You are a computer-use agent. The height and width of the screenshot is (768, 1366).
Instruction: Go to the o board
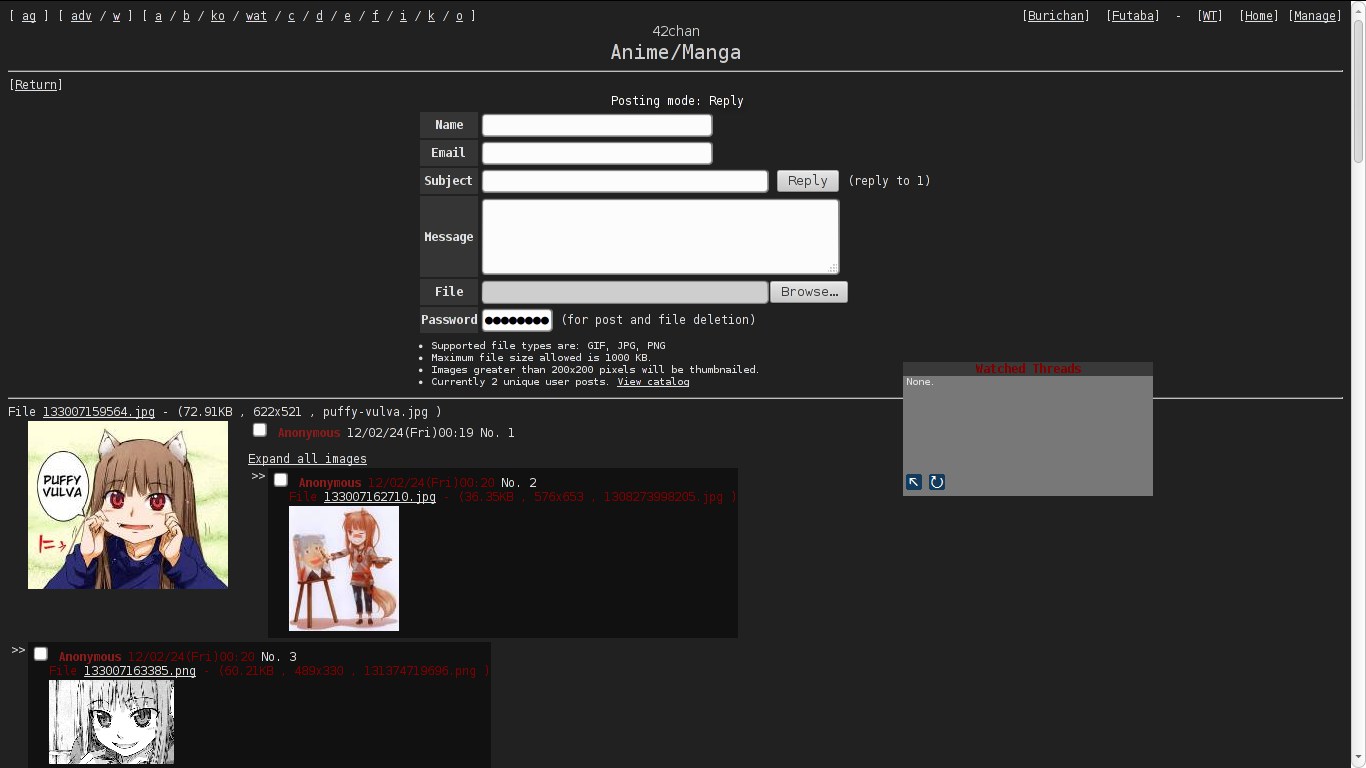click(x=459, y=16)
